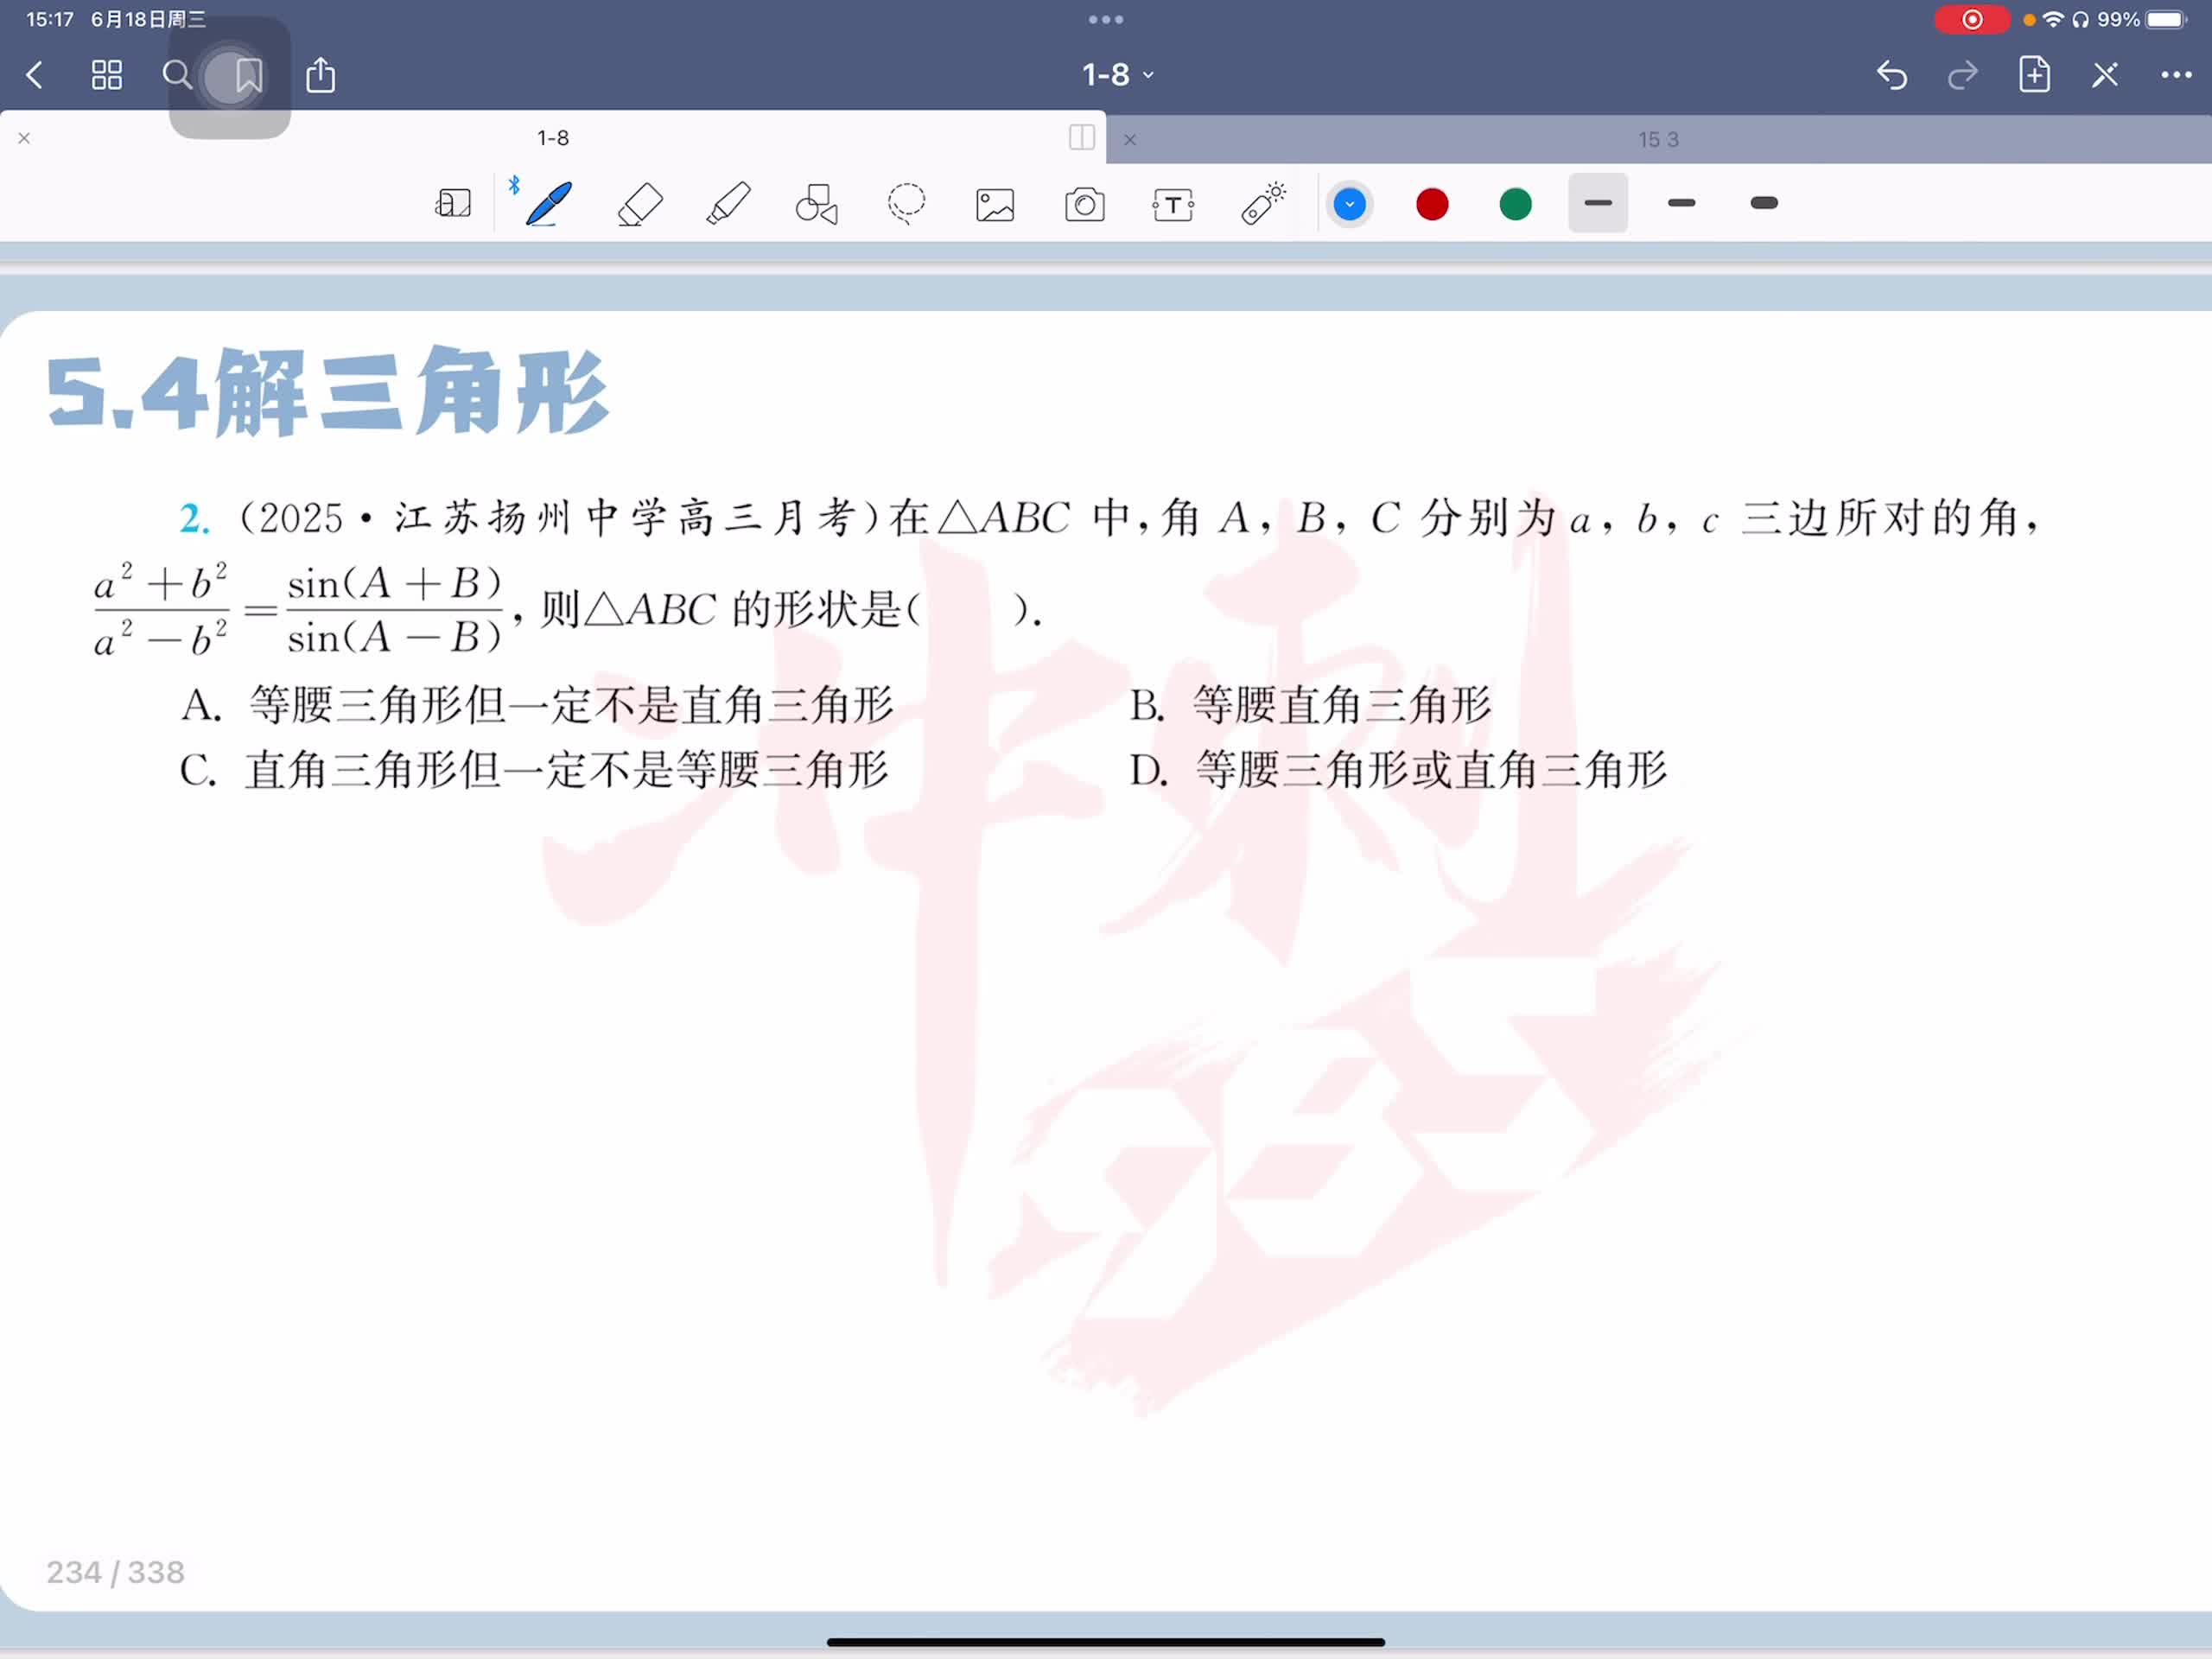Image resolution: width=2212 pixels, height=1659 pixels.
Task: Select the 1-8 document tab
Action: pos(553,138)
